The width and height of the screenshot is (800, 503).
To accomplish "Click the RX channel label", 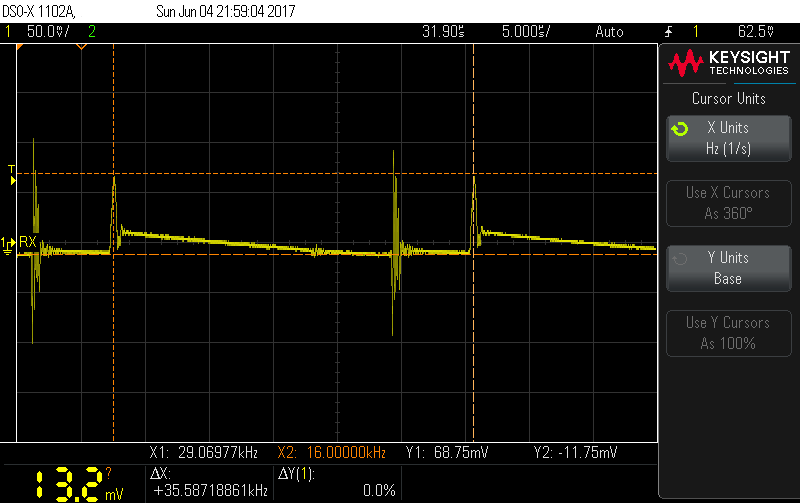I will (28, 242).
